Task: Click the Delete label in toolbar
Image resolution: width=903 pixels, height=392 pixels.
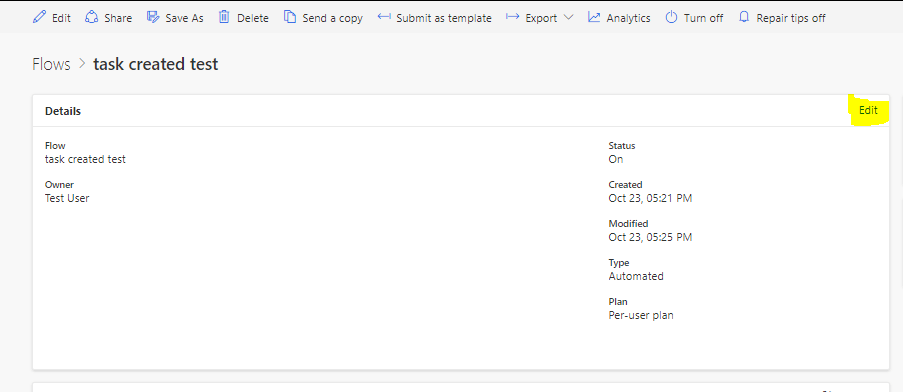Action: click(x=253, y=18)
